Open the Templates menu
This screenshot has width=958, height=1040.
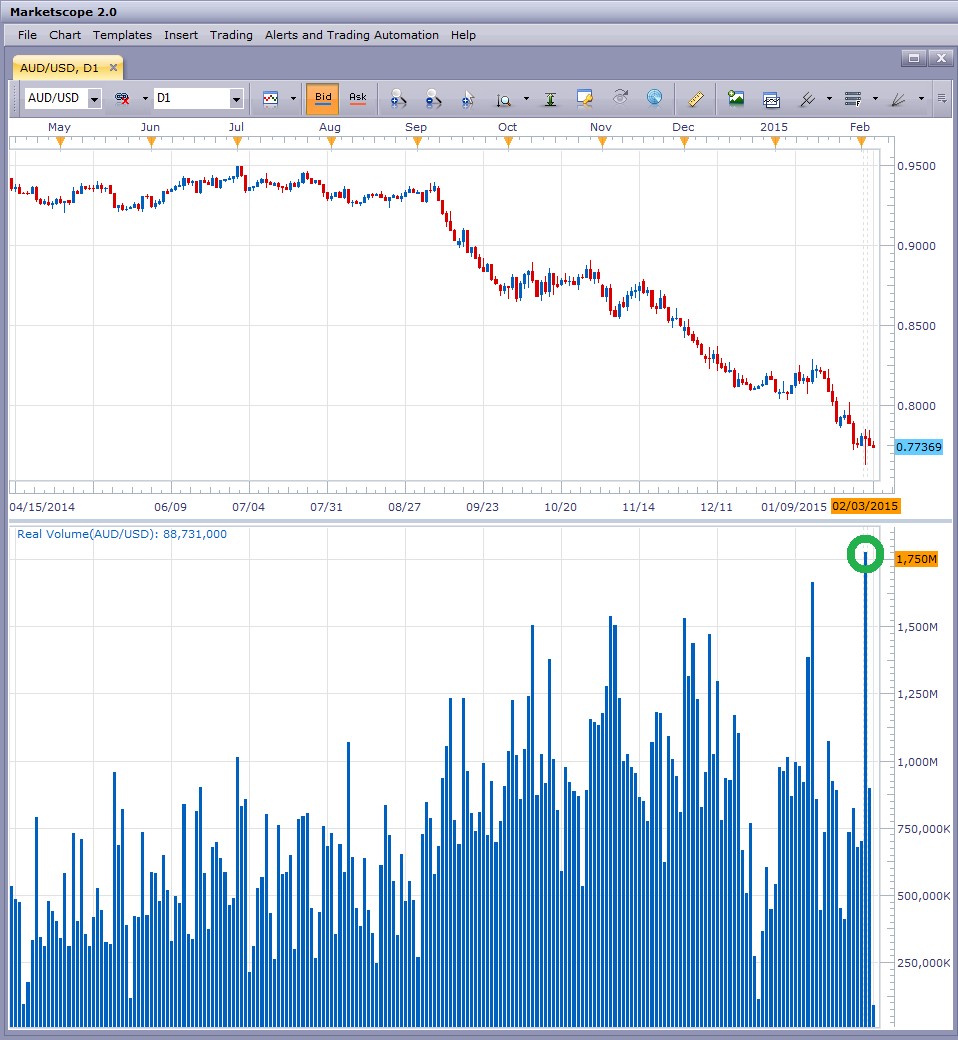pos(122,35)
